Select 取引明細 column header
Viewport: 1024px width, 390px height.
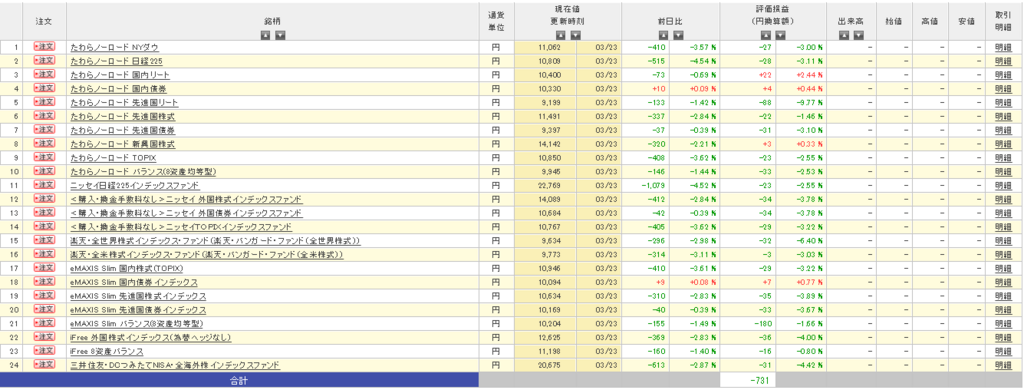click(1002, 21)
